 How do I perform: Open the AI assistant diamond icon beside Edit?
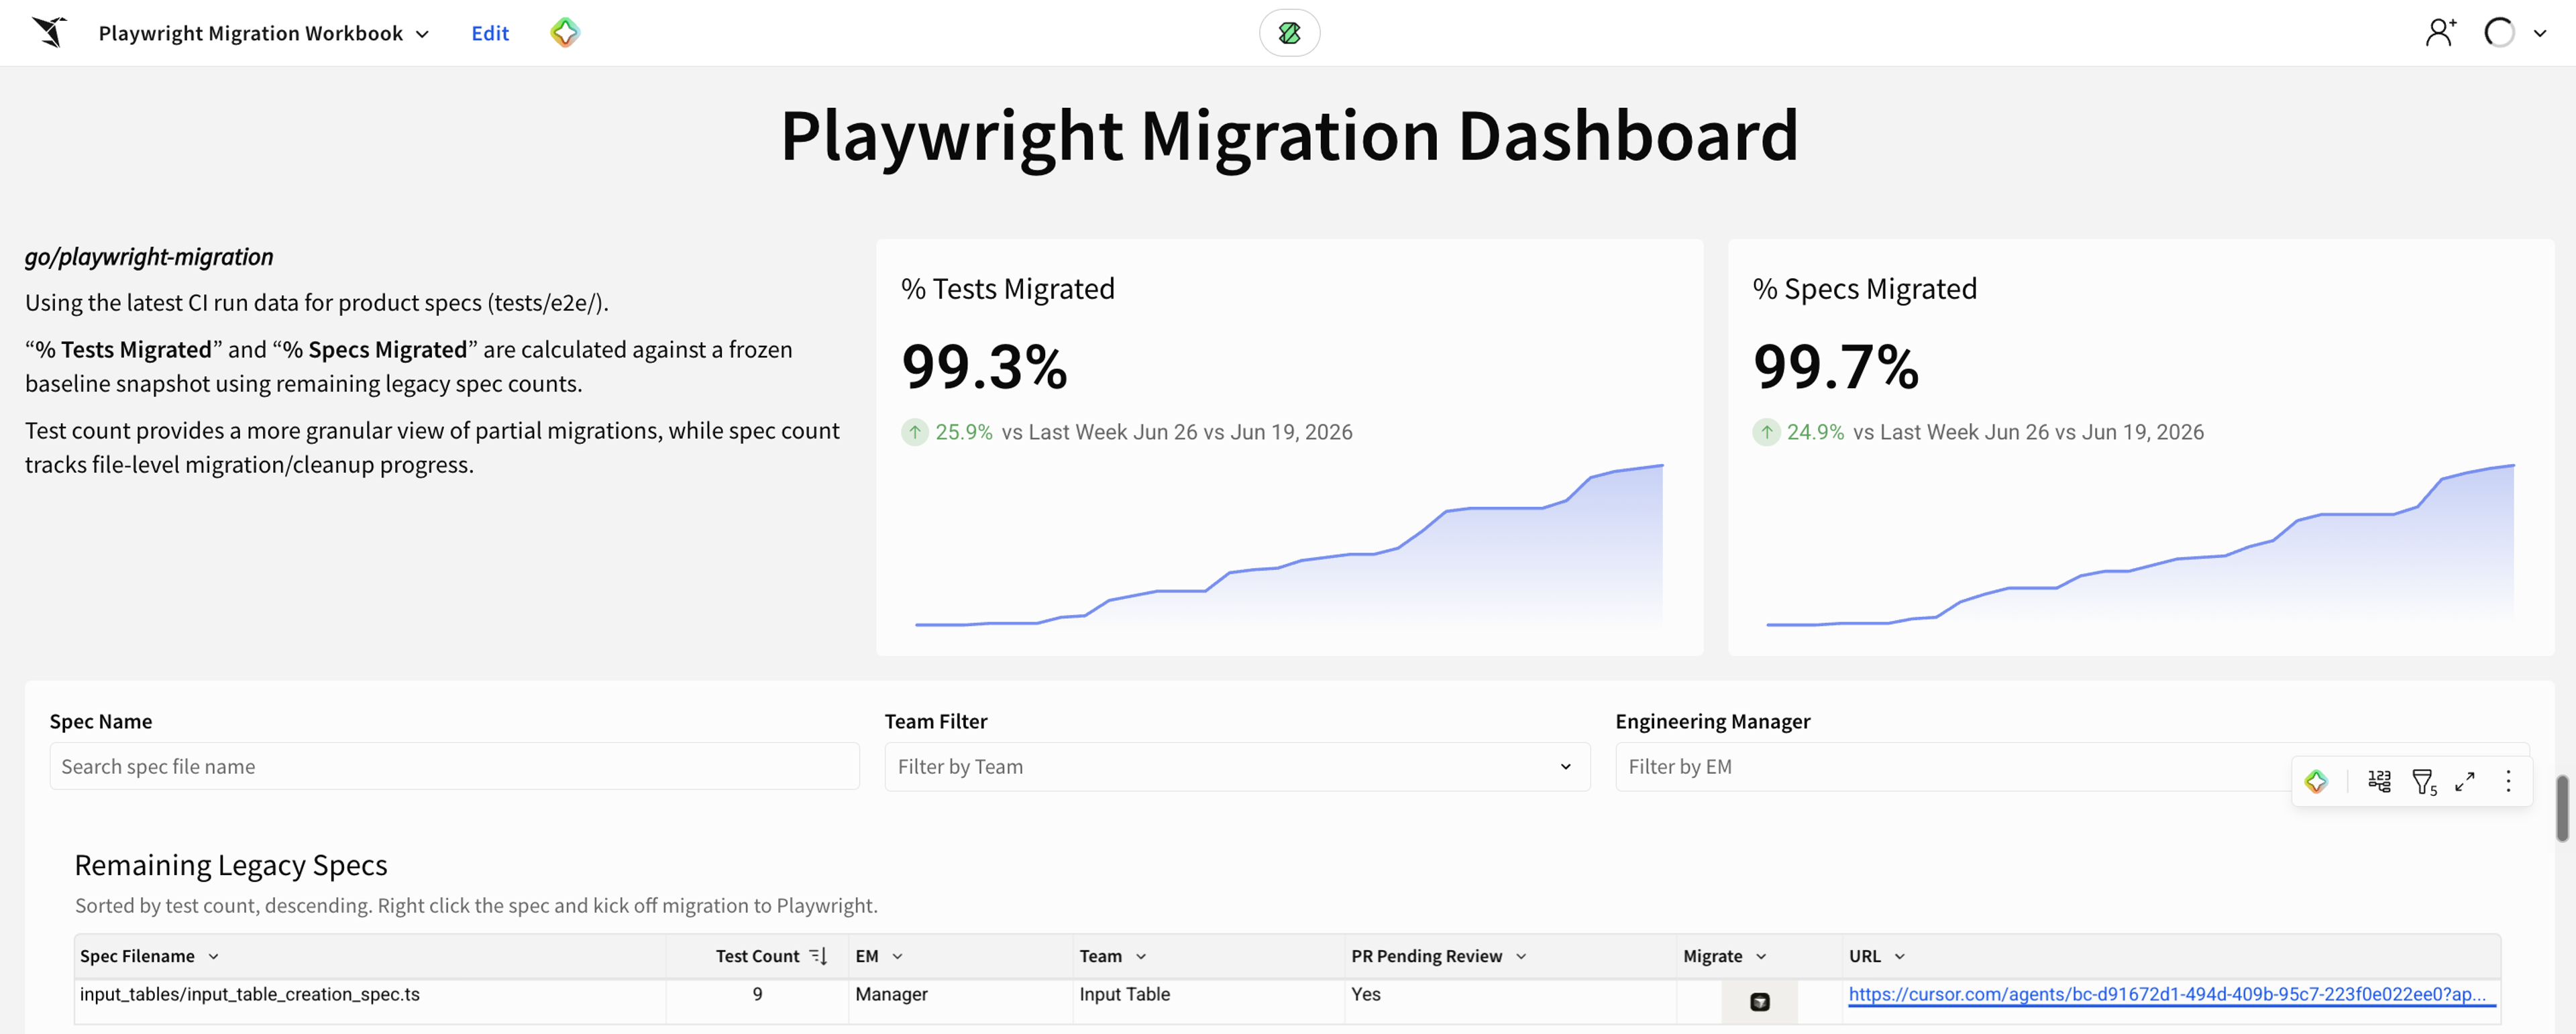pos(565,33)
